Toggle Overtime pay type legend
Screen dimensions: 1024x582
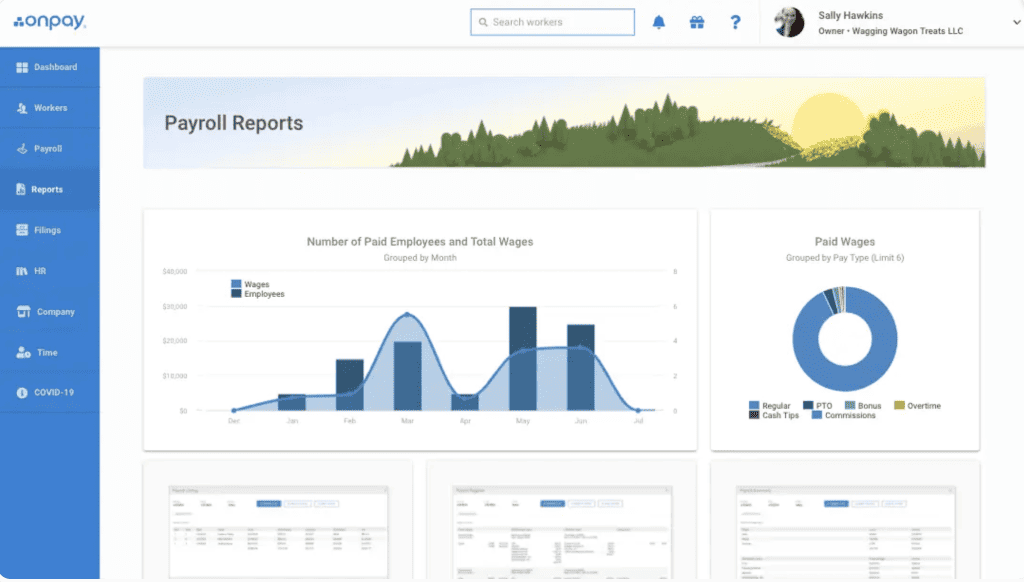coord(918,406)
